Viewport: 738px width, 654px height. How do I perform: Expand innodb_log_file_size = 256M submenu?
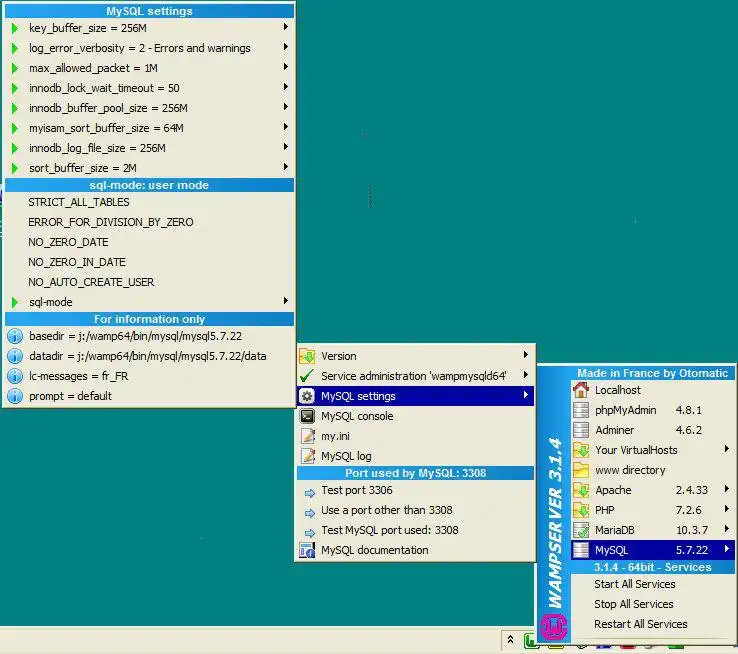[x=149, y=148]
